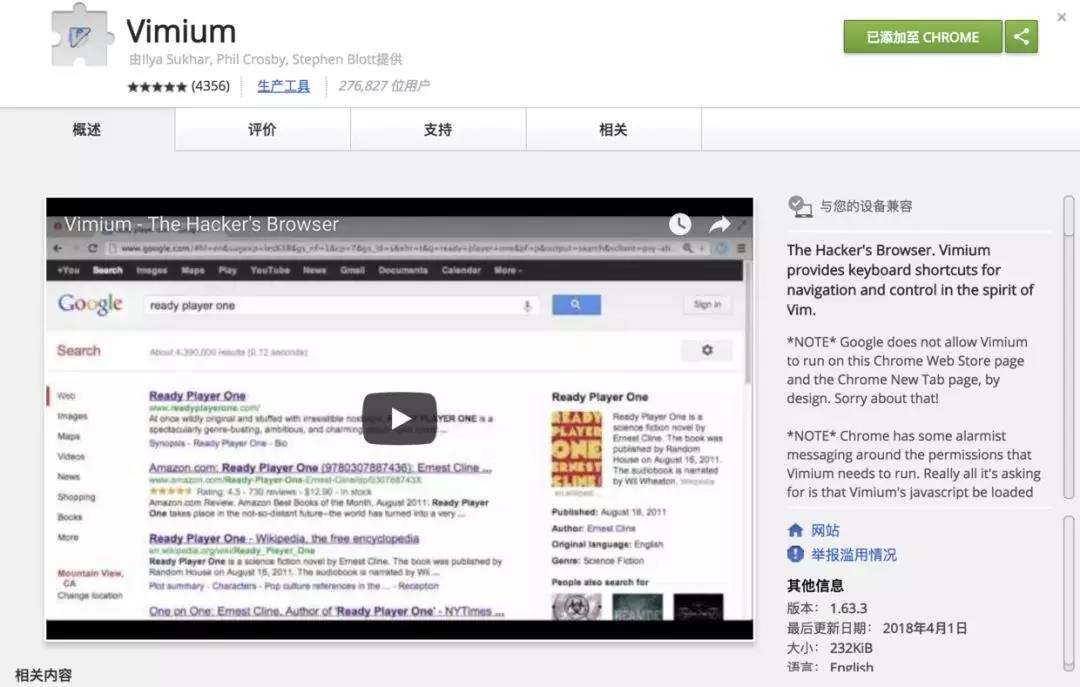The width and height of the screenshot is (1080, 687).
Task: Play the Vimium demo video
Action: tap(400, 417)
